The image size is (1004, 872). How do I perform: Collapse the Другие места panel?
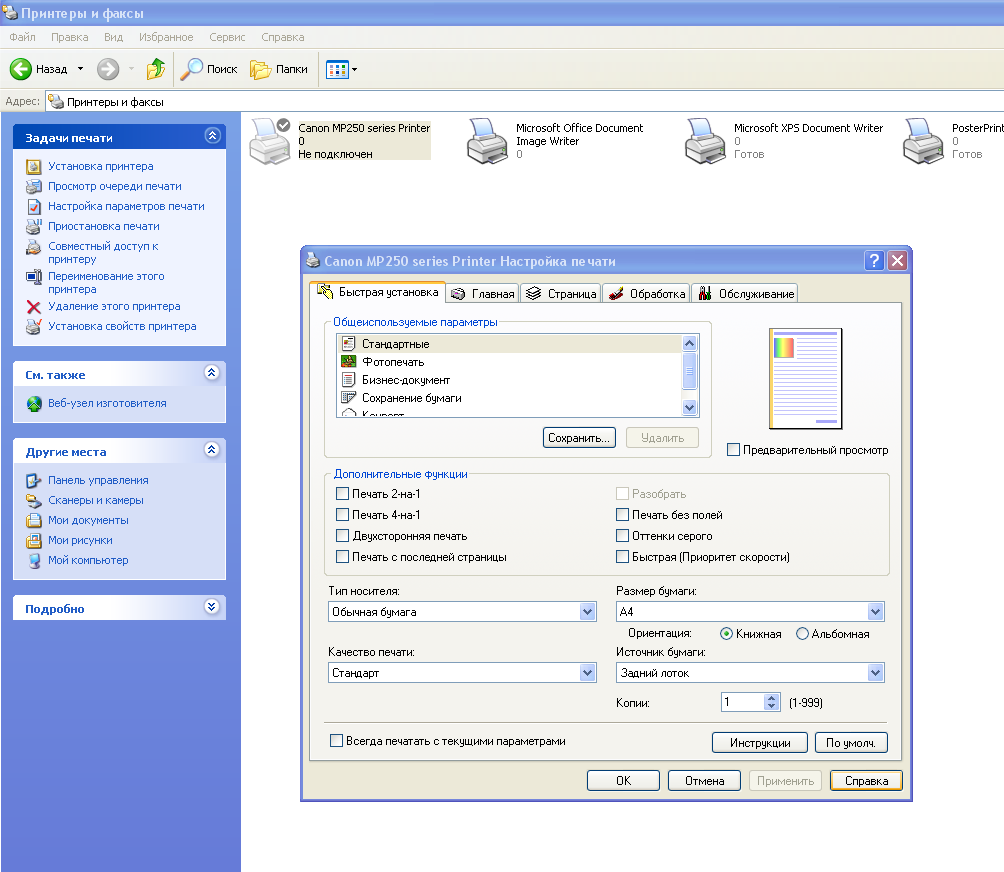point(212,449)
